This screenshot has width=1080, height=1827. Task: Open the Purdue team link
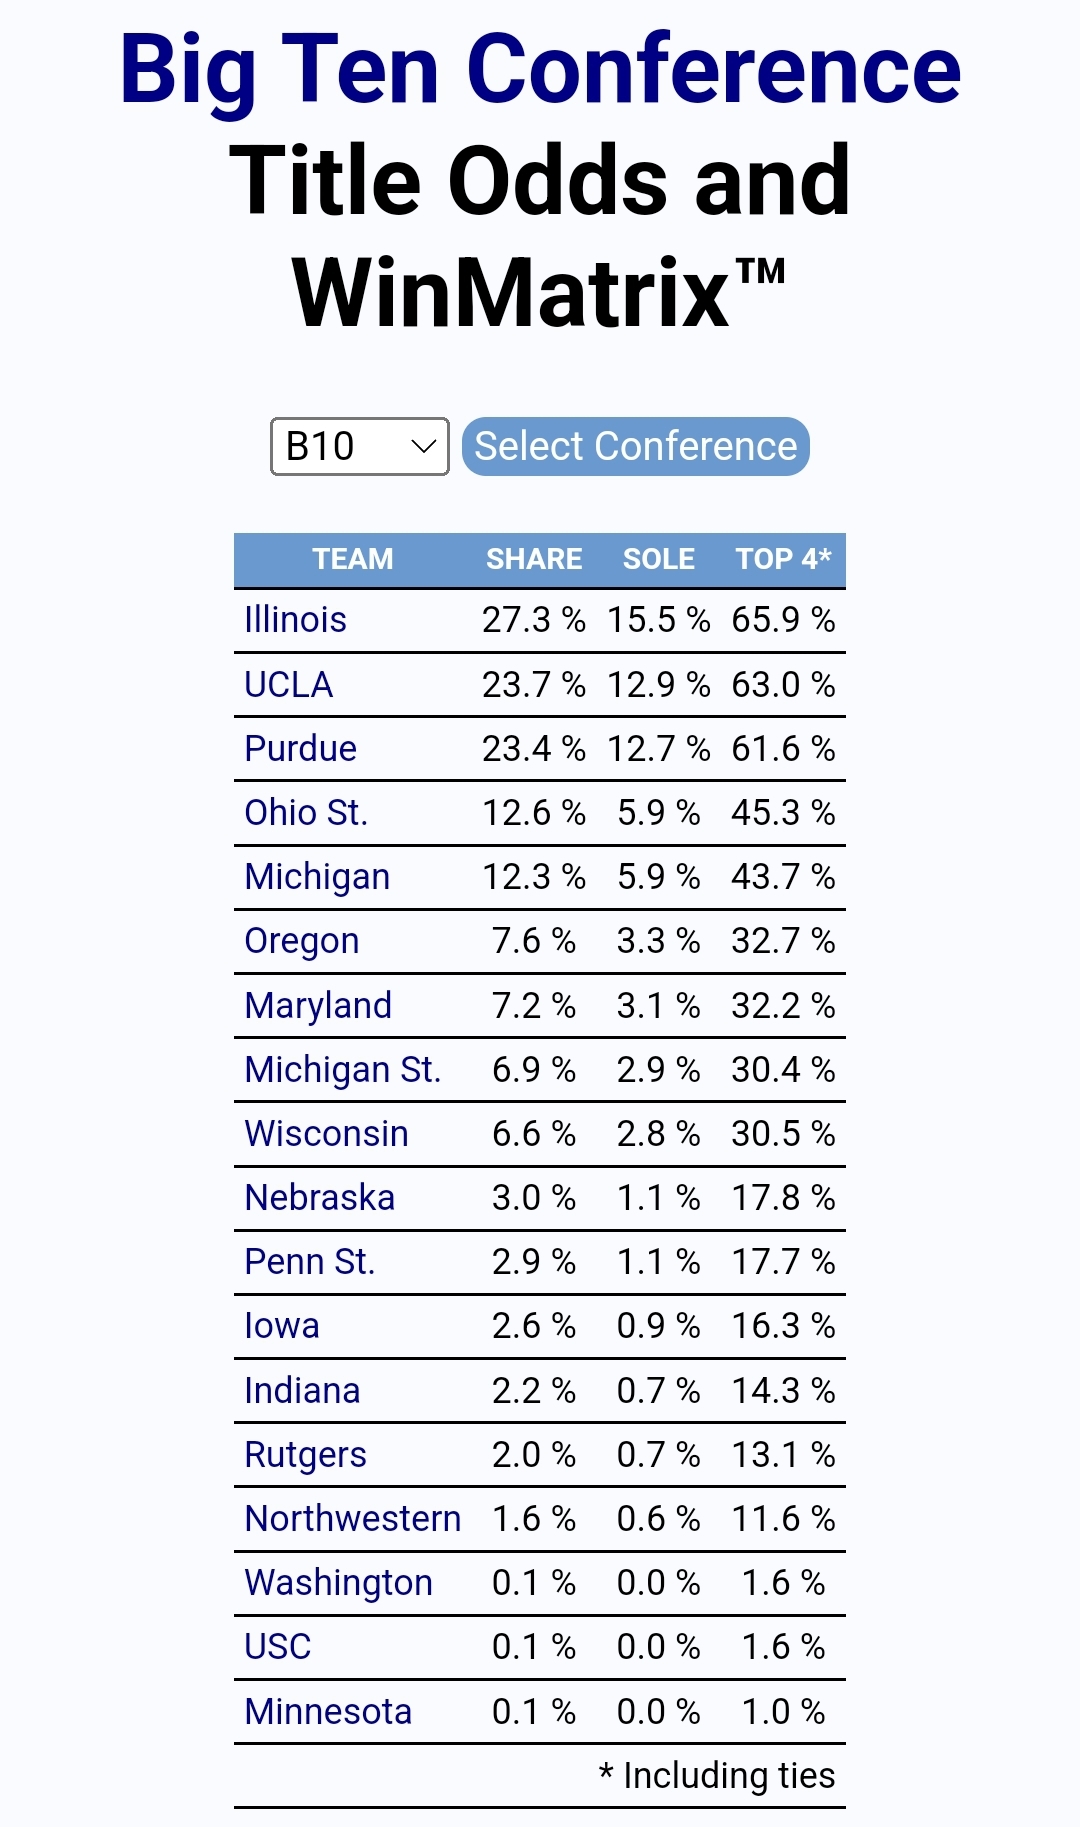tap(300, 749)
